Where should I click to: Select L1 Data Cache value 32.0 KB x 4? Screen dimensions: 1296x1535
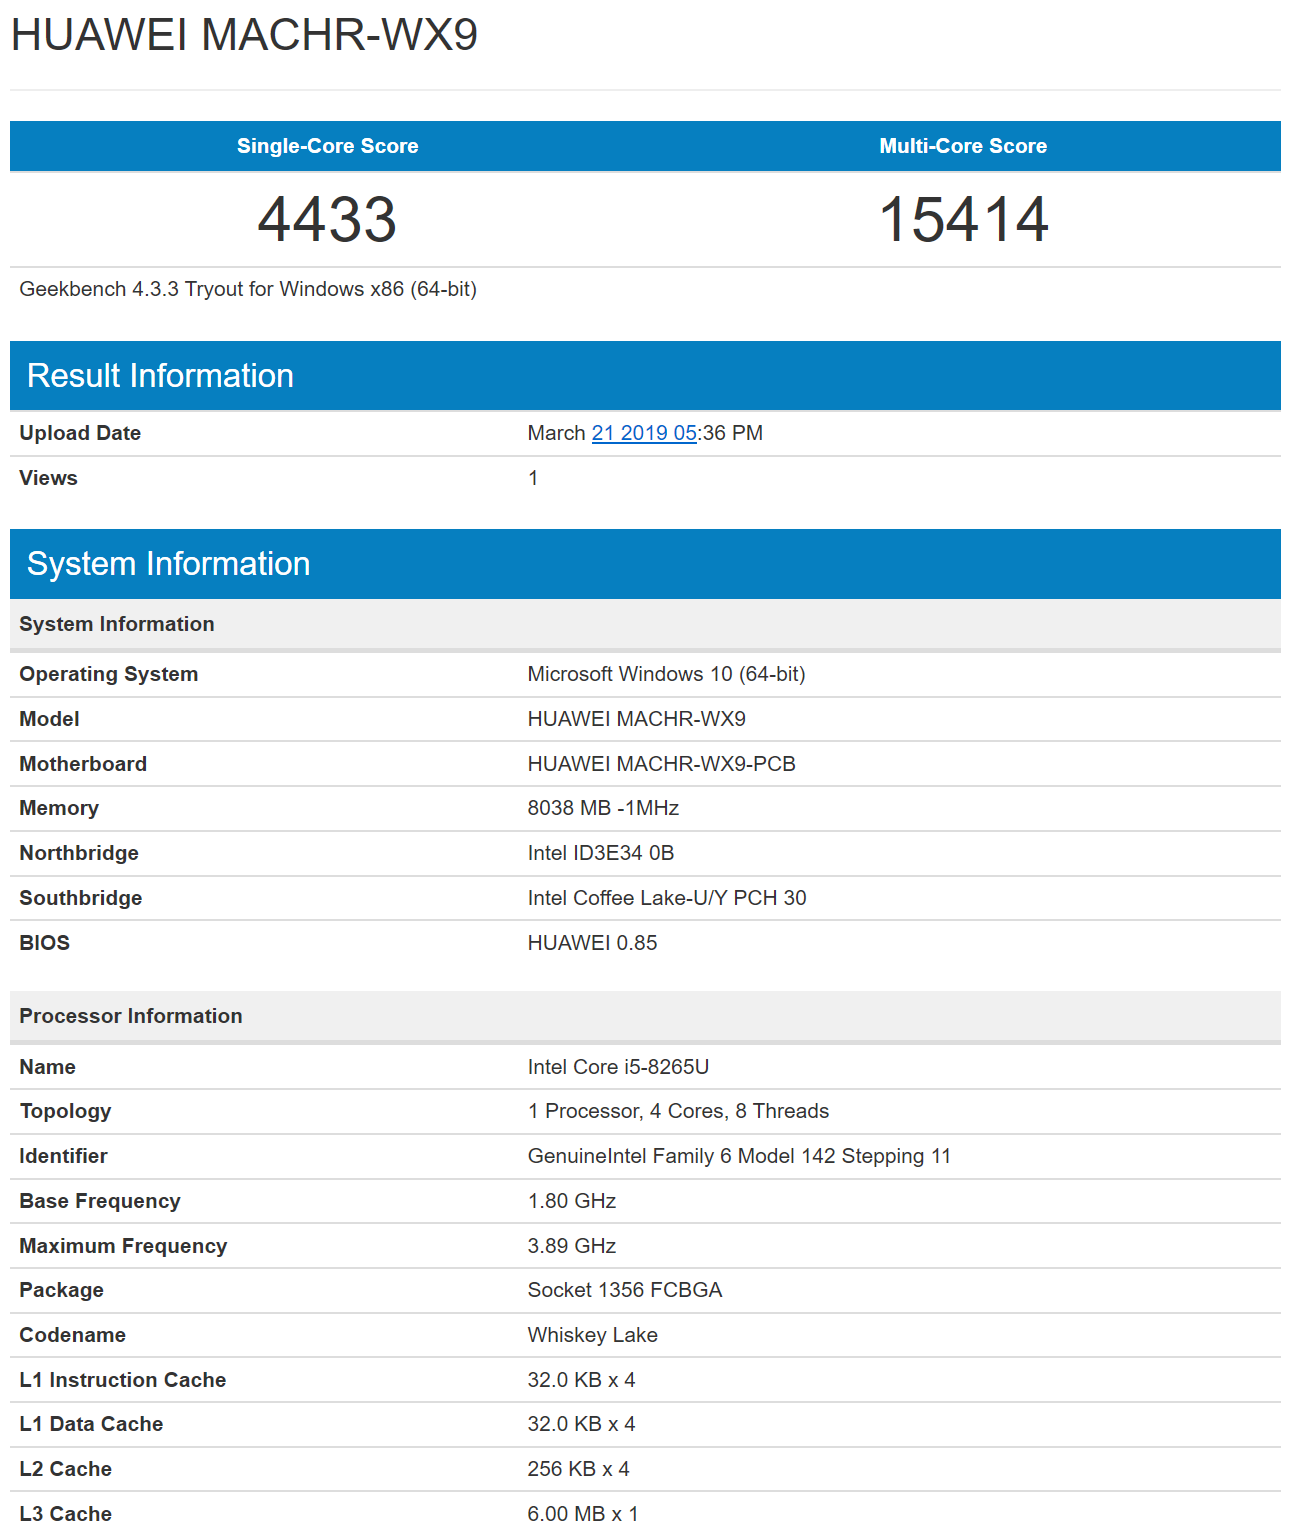[x=581, y=1424]
